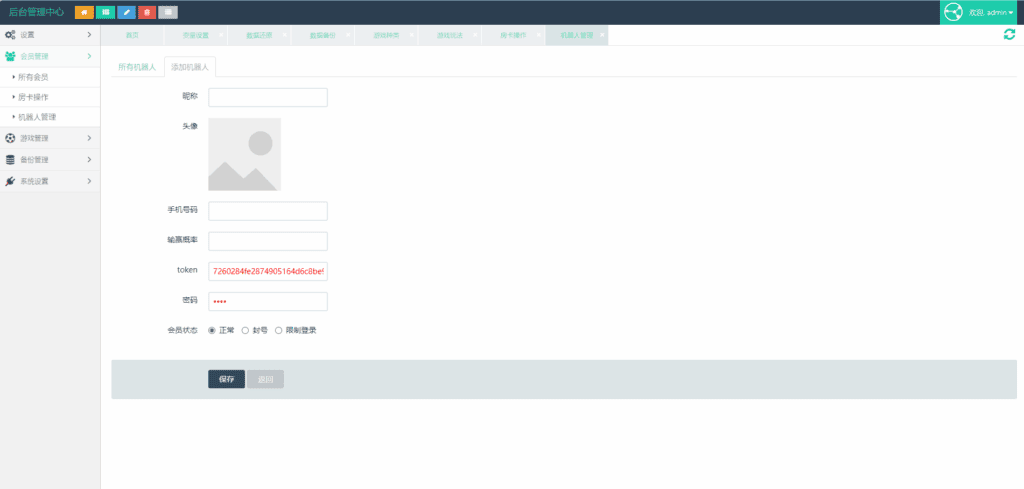Image resolution: width=1024 pixels, height=489 pixels.
Task: Click the gray icon button in header
Action: 168,12
